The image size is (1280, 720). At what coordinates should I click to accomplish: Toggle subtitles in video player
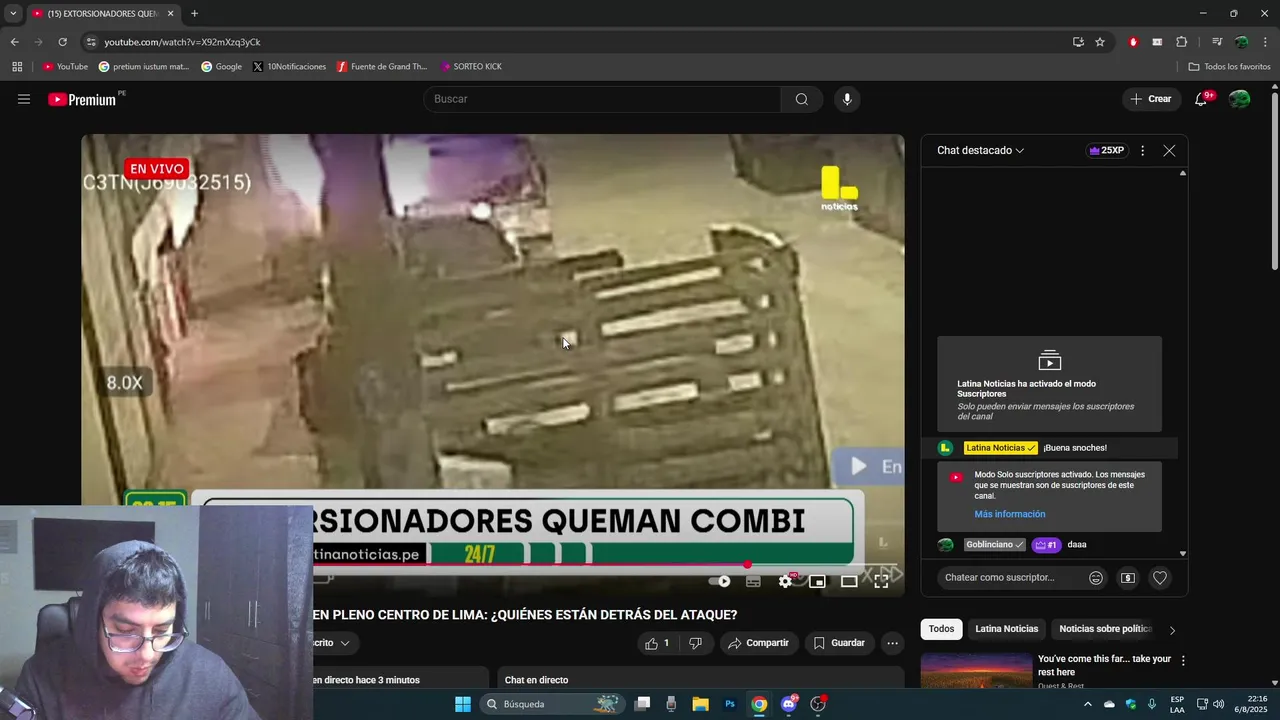tap(753, 581)
